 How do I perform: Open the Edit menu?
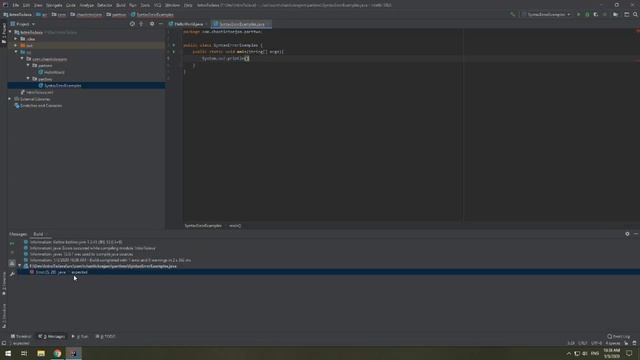click(26, 5)
